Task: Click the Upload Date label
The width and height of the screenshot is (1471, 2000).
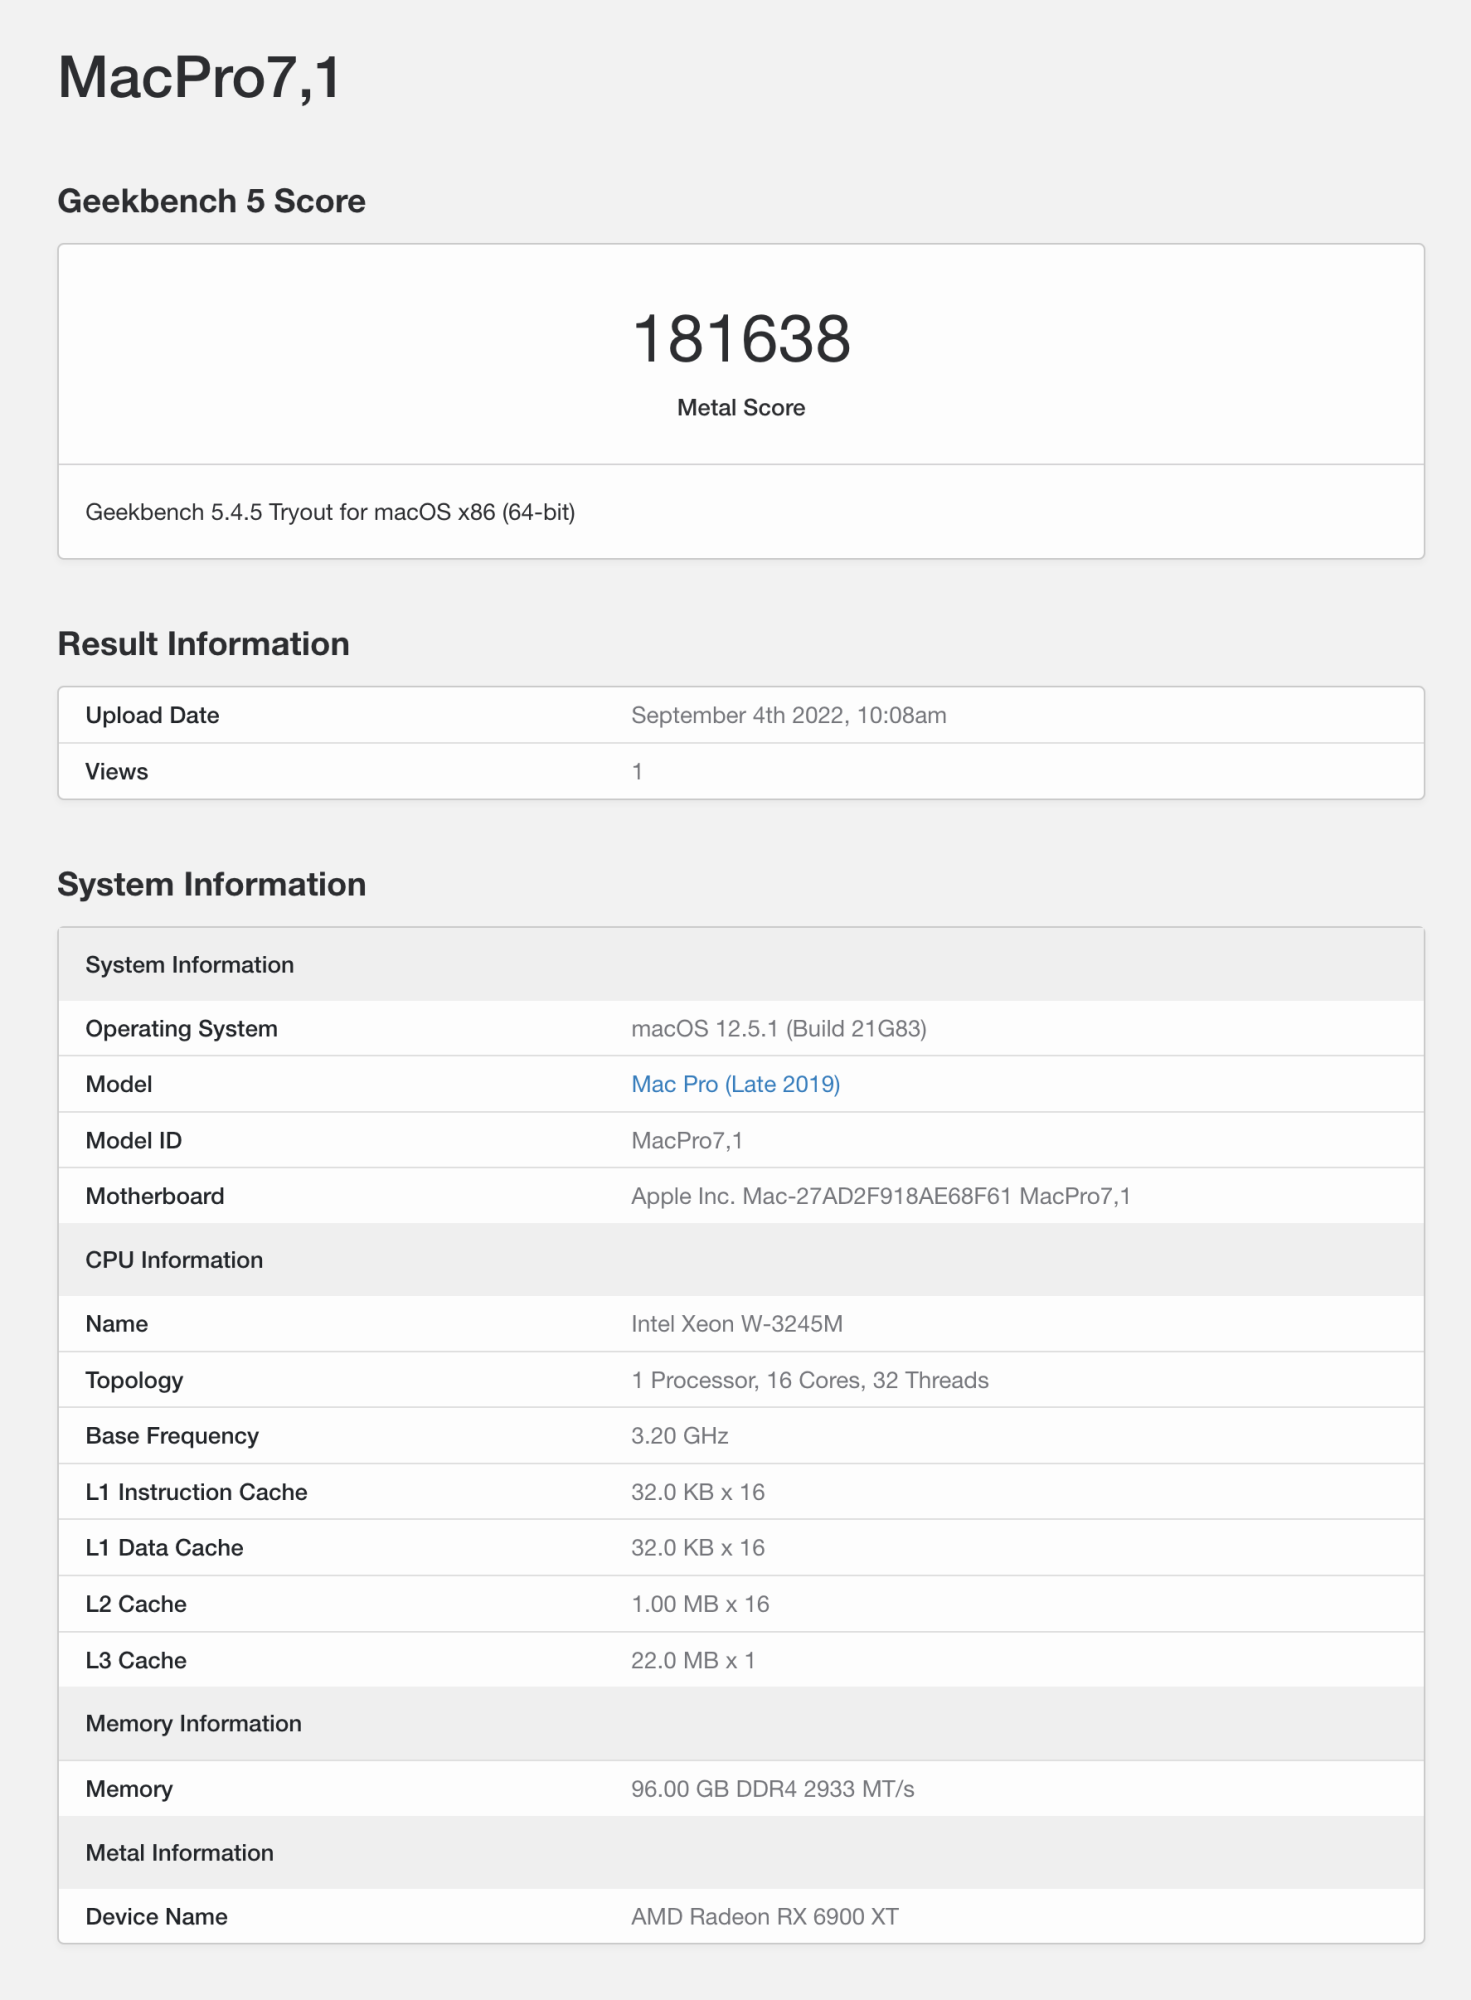Action: click(x=152, y=715)
